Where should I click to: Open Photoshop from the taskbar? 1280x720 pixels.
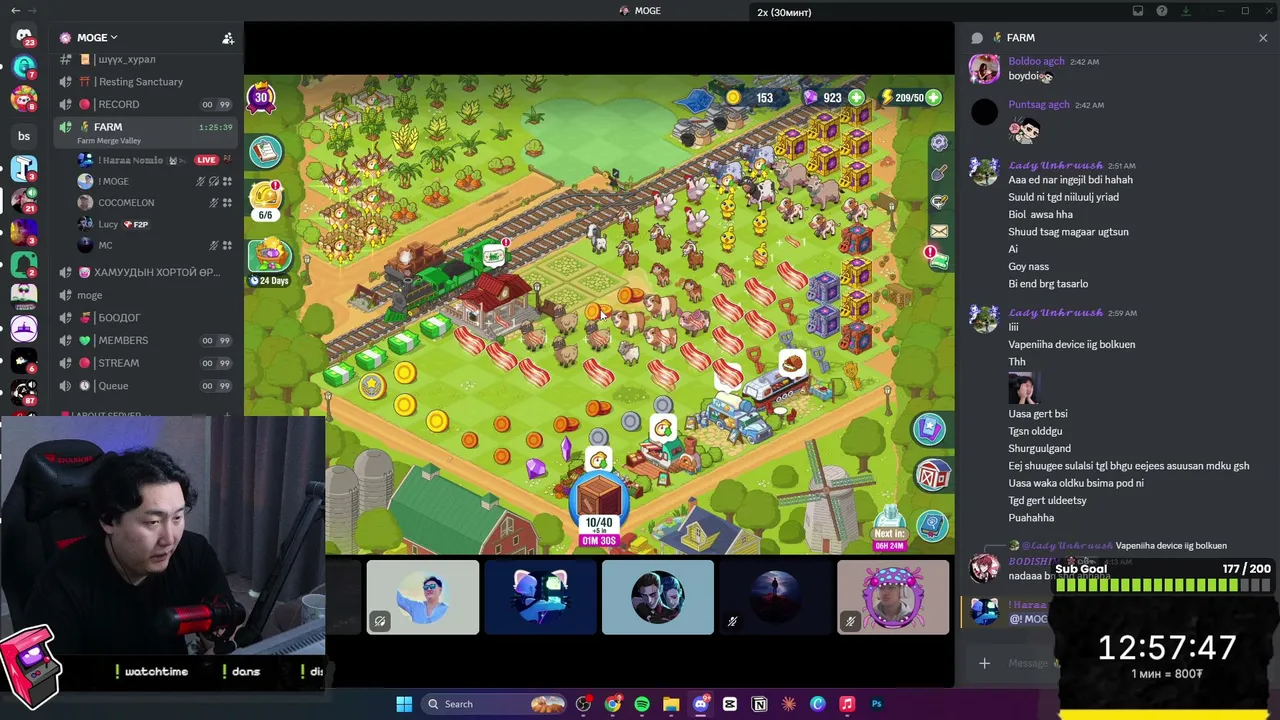click(x=876, y=704)
